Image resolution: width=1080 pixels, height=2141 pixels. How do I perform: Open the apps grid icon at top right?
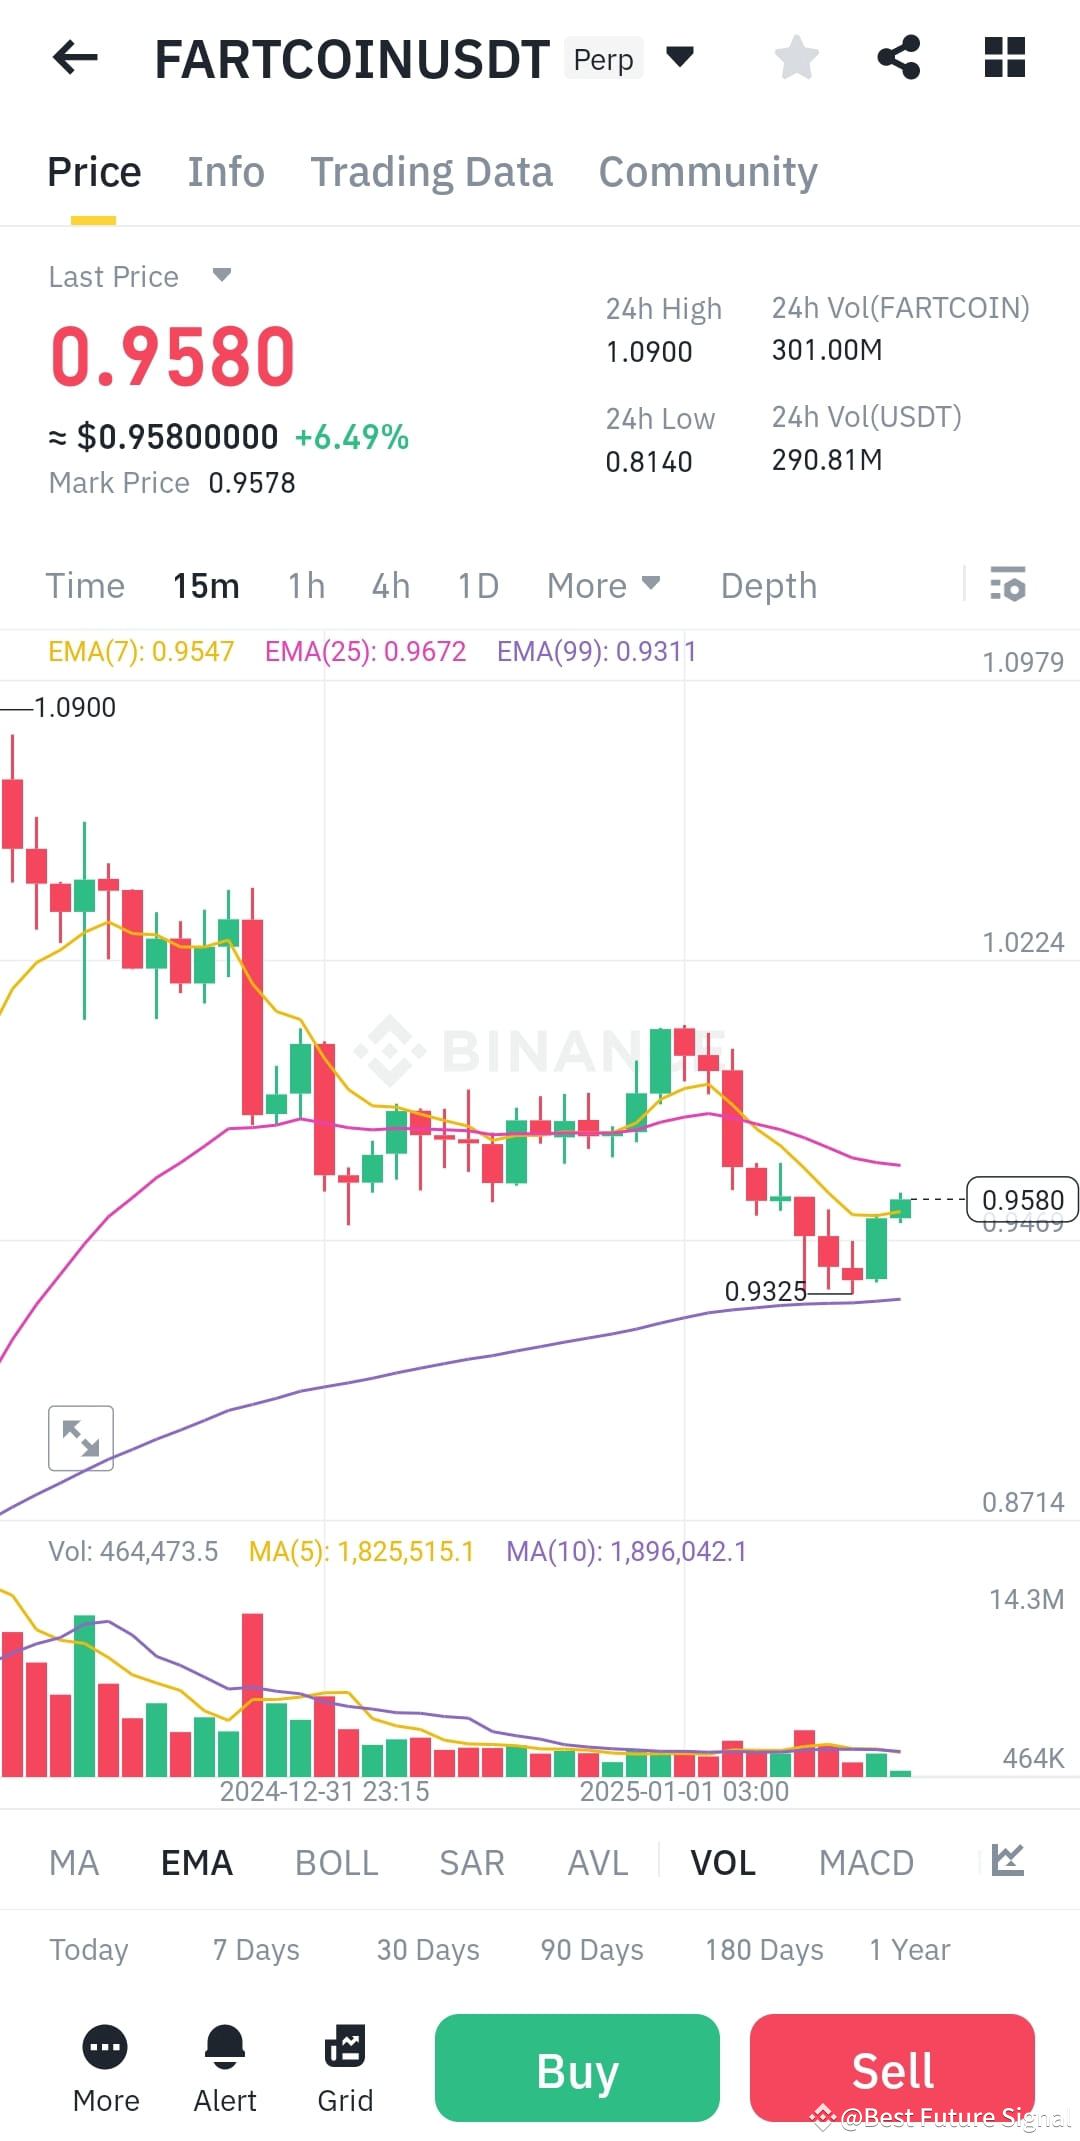1004,57
